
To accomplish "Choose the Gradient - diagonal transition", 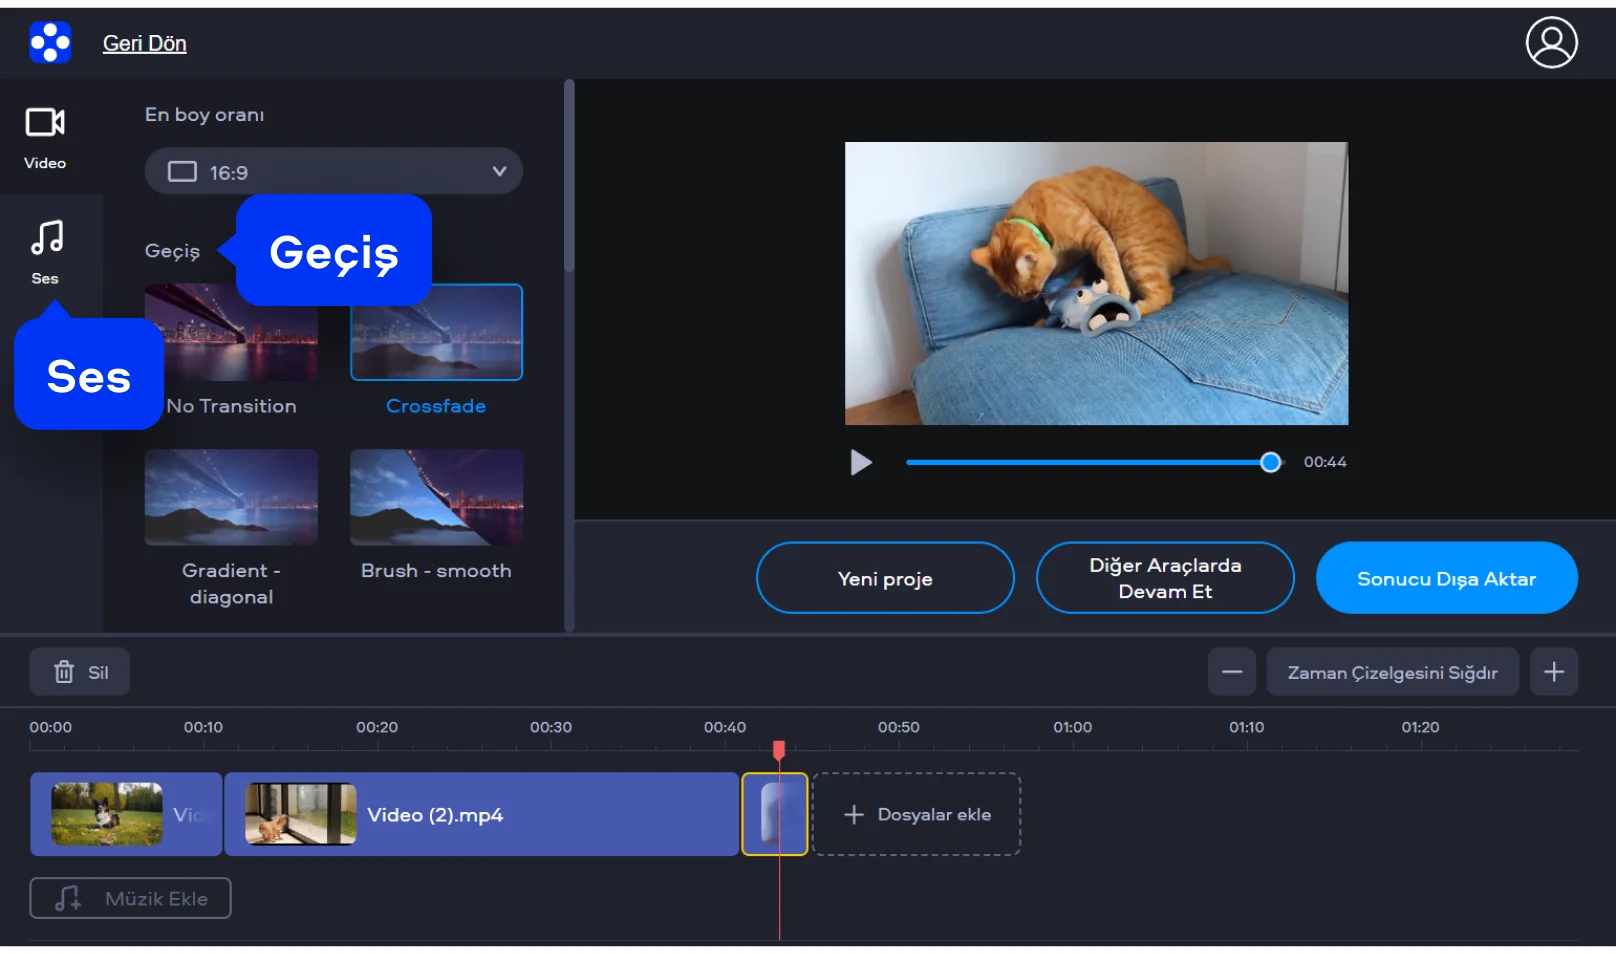I will pyautogui.click(x=231, y=497).
